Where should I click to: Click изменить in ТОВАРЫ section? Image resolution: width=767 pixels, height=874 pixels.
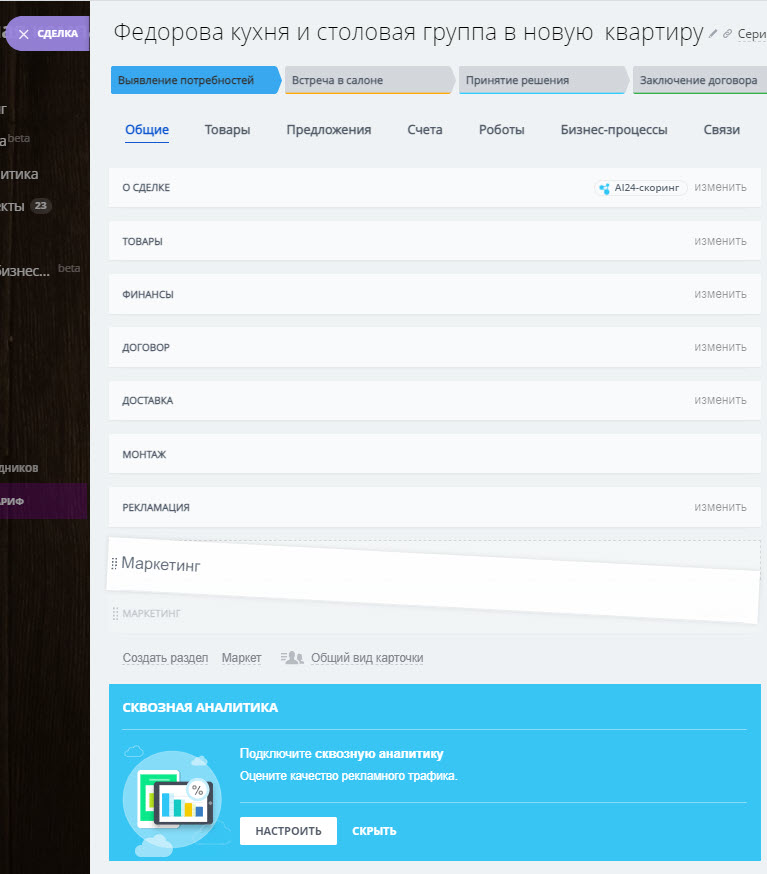coord(720,241)
